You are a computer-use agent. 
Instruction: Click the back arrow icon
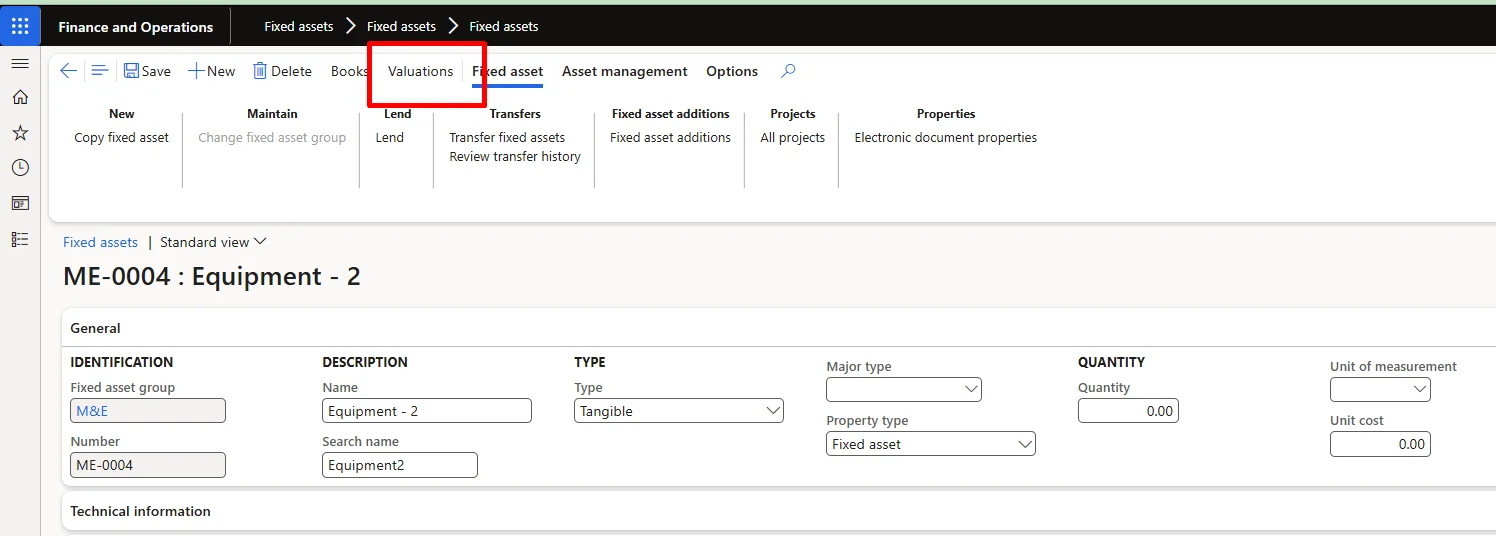(x=68, y=71)
